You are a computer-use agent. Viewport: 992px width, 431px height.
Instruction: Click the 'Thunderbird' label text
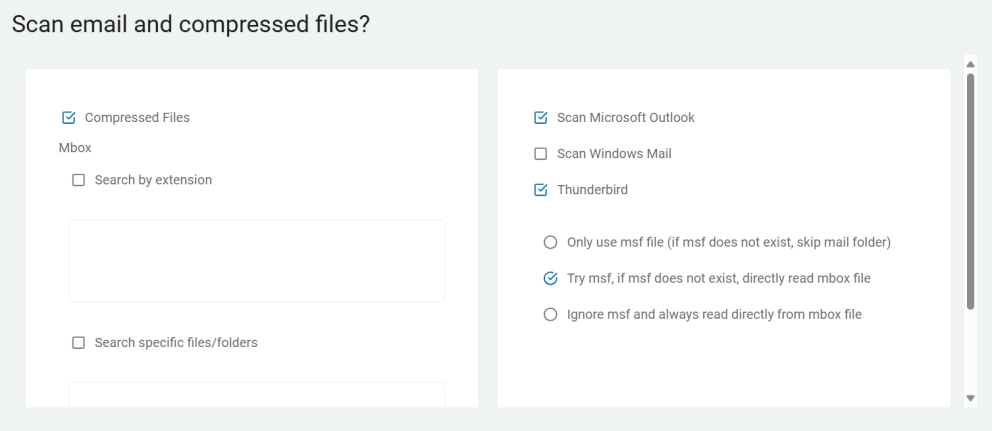(x=592, y=190)
